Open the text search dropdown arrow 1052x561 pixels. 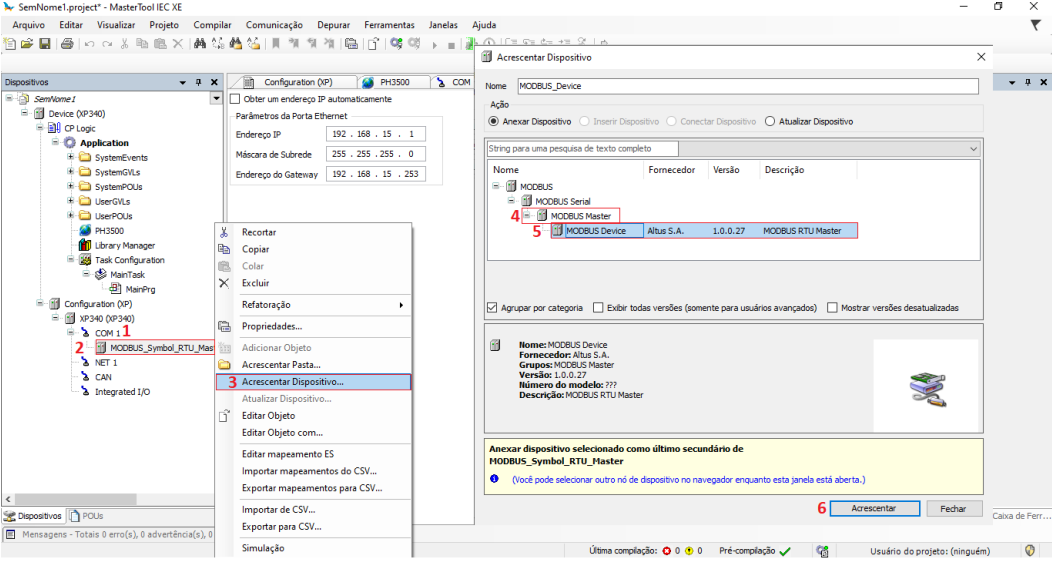click(x=973, y=149)
